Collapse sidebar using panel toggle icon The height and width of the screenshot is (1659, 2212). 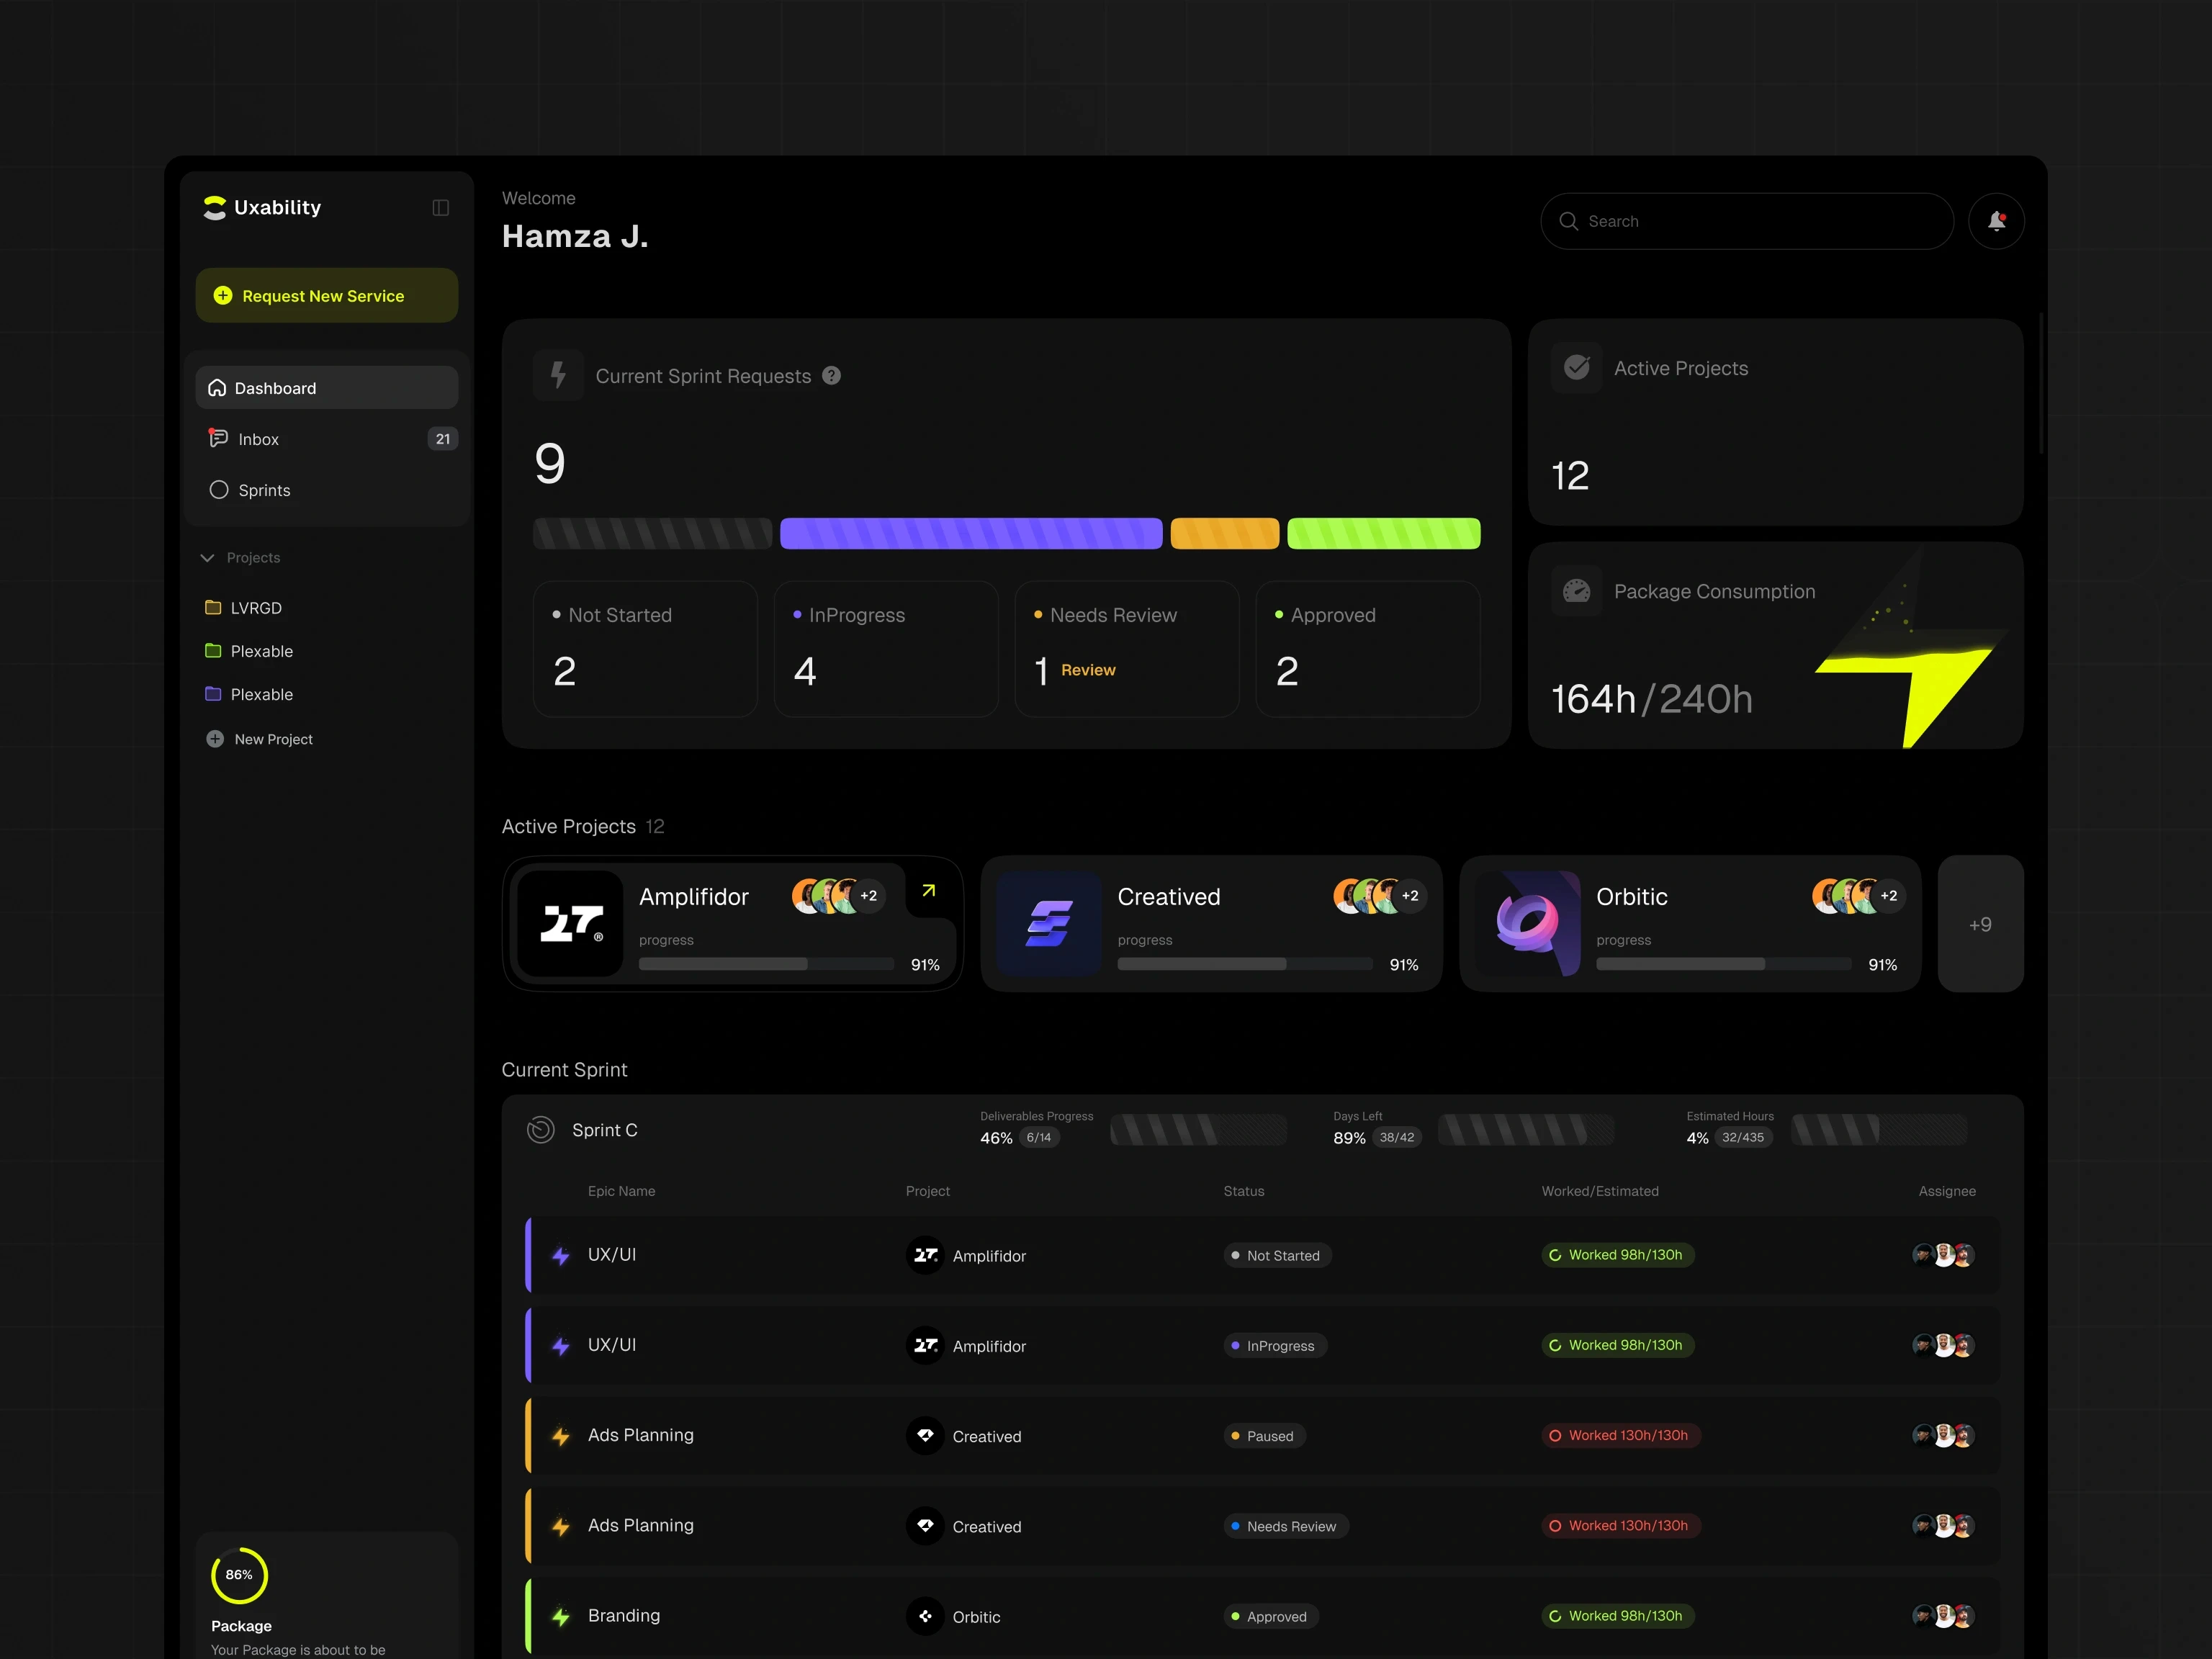(x=440, y=208)
